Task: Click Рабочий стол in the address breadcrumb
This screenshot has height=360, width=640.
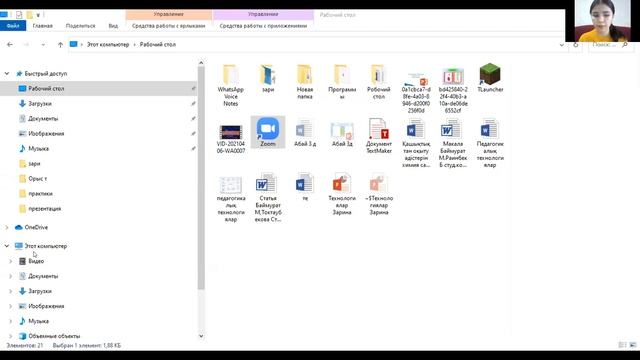Action: click(x=158, y=44)
